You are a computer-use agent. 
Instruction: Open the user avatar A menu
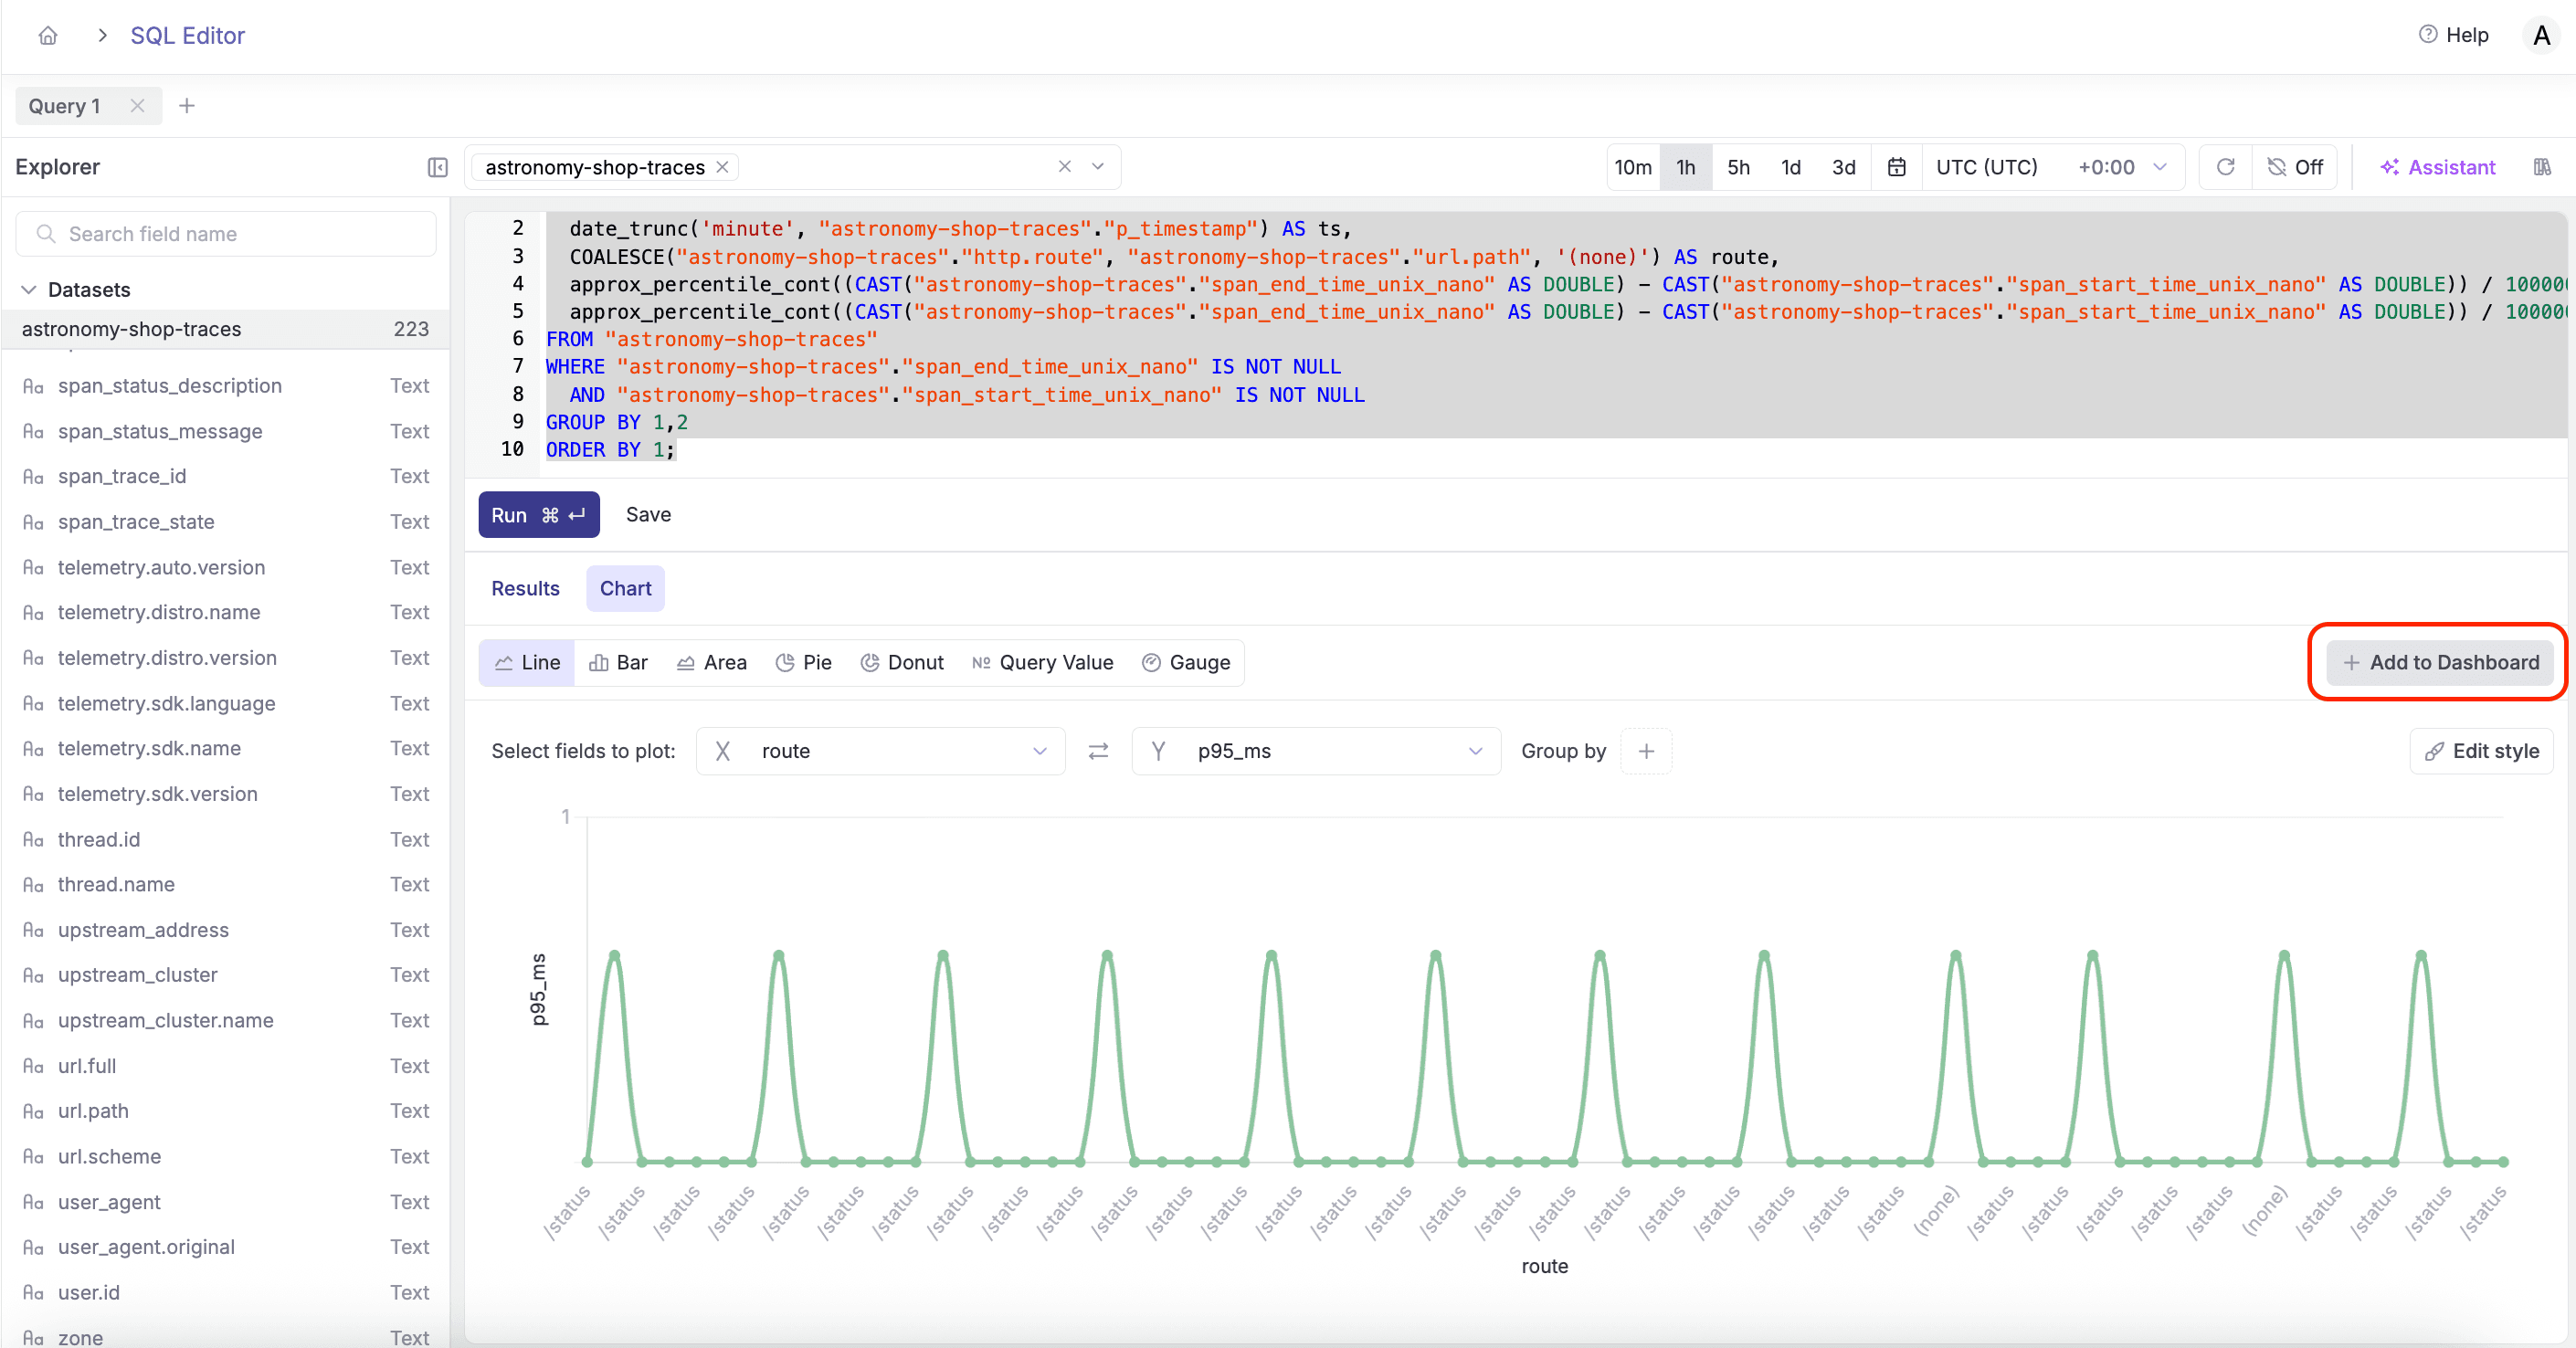[2541, 36]
